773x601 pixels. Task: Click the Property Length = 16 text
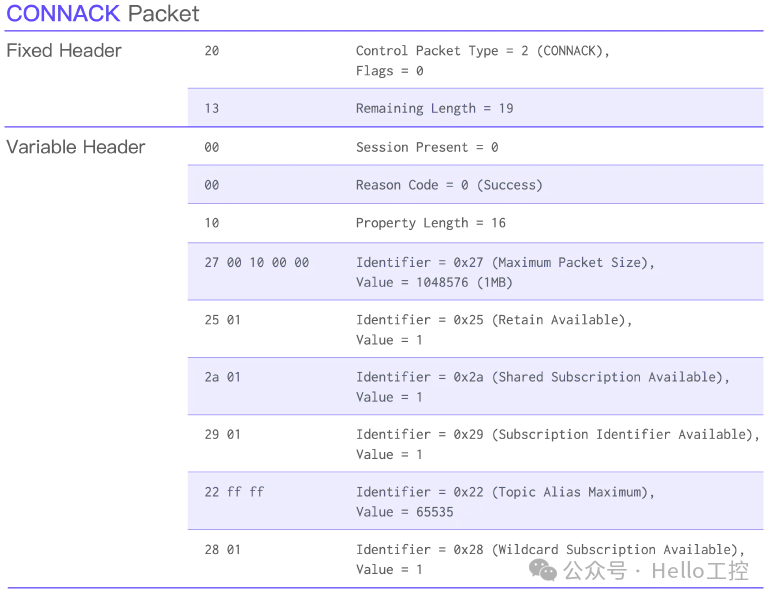[x=431, y=223]
